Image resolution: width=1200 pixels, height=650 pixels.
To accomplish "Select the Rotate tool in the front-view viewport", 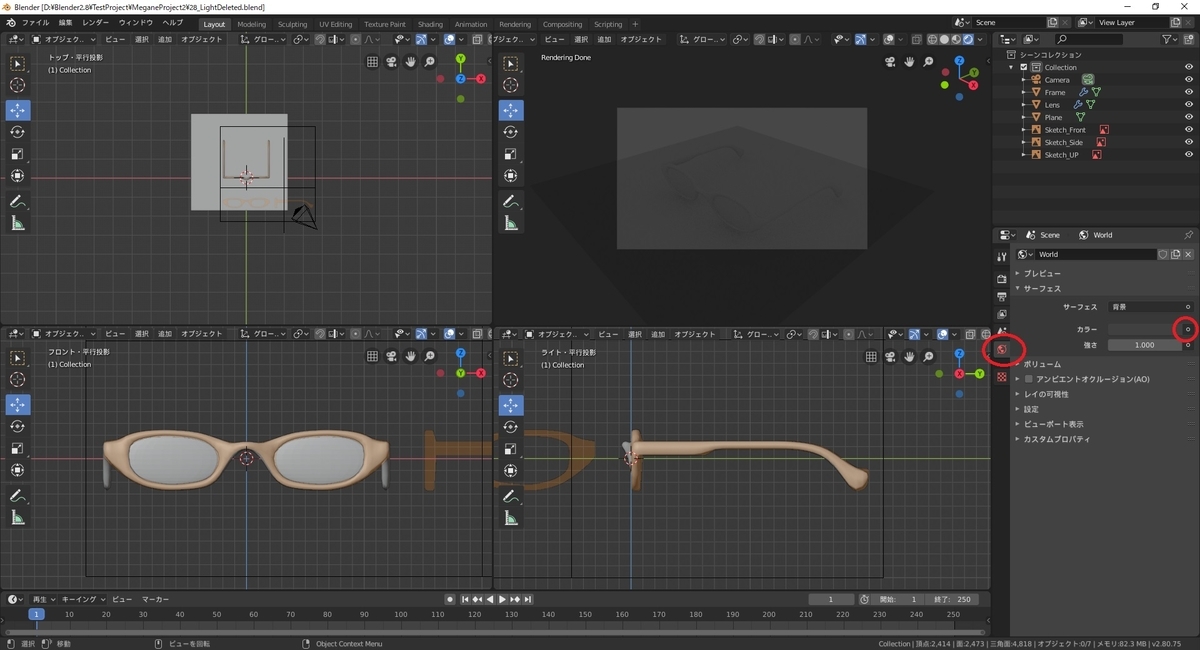I will [17, 426].
